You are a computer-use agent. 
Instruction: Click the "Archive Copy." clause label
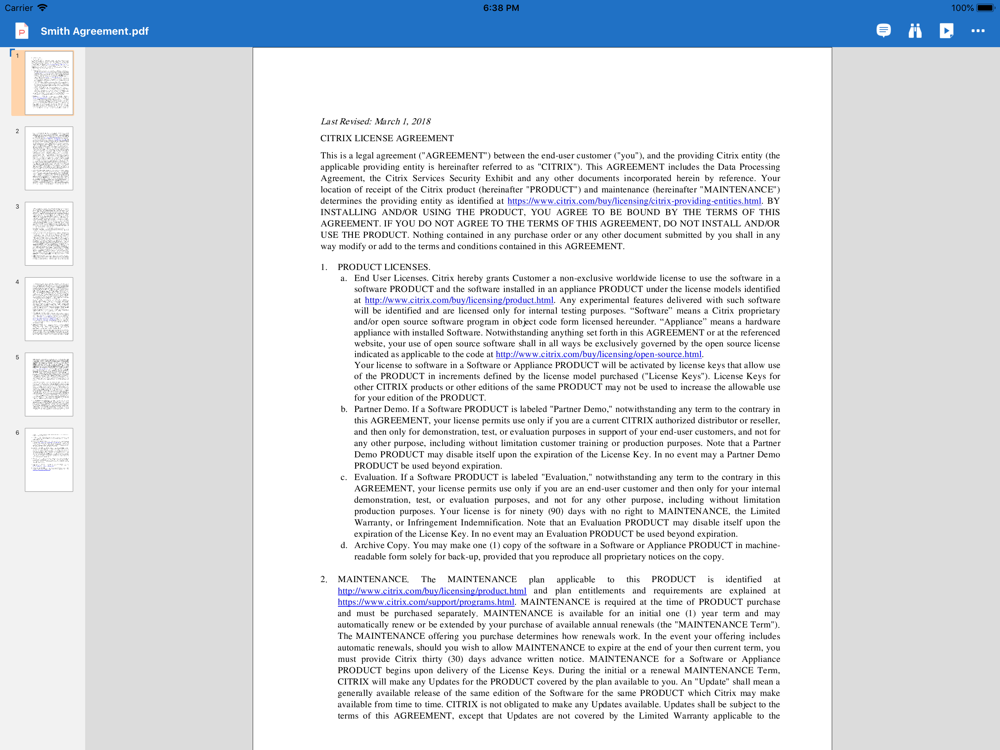(381, 545)
